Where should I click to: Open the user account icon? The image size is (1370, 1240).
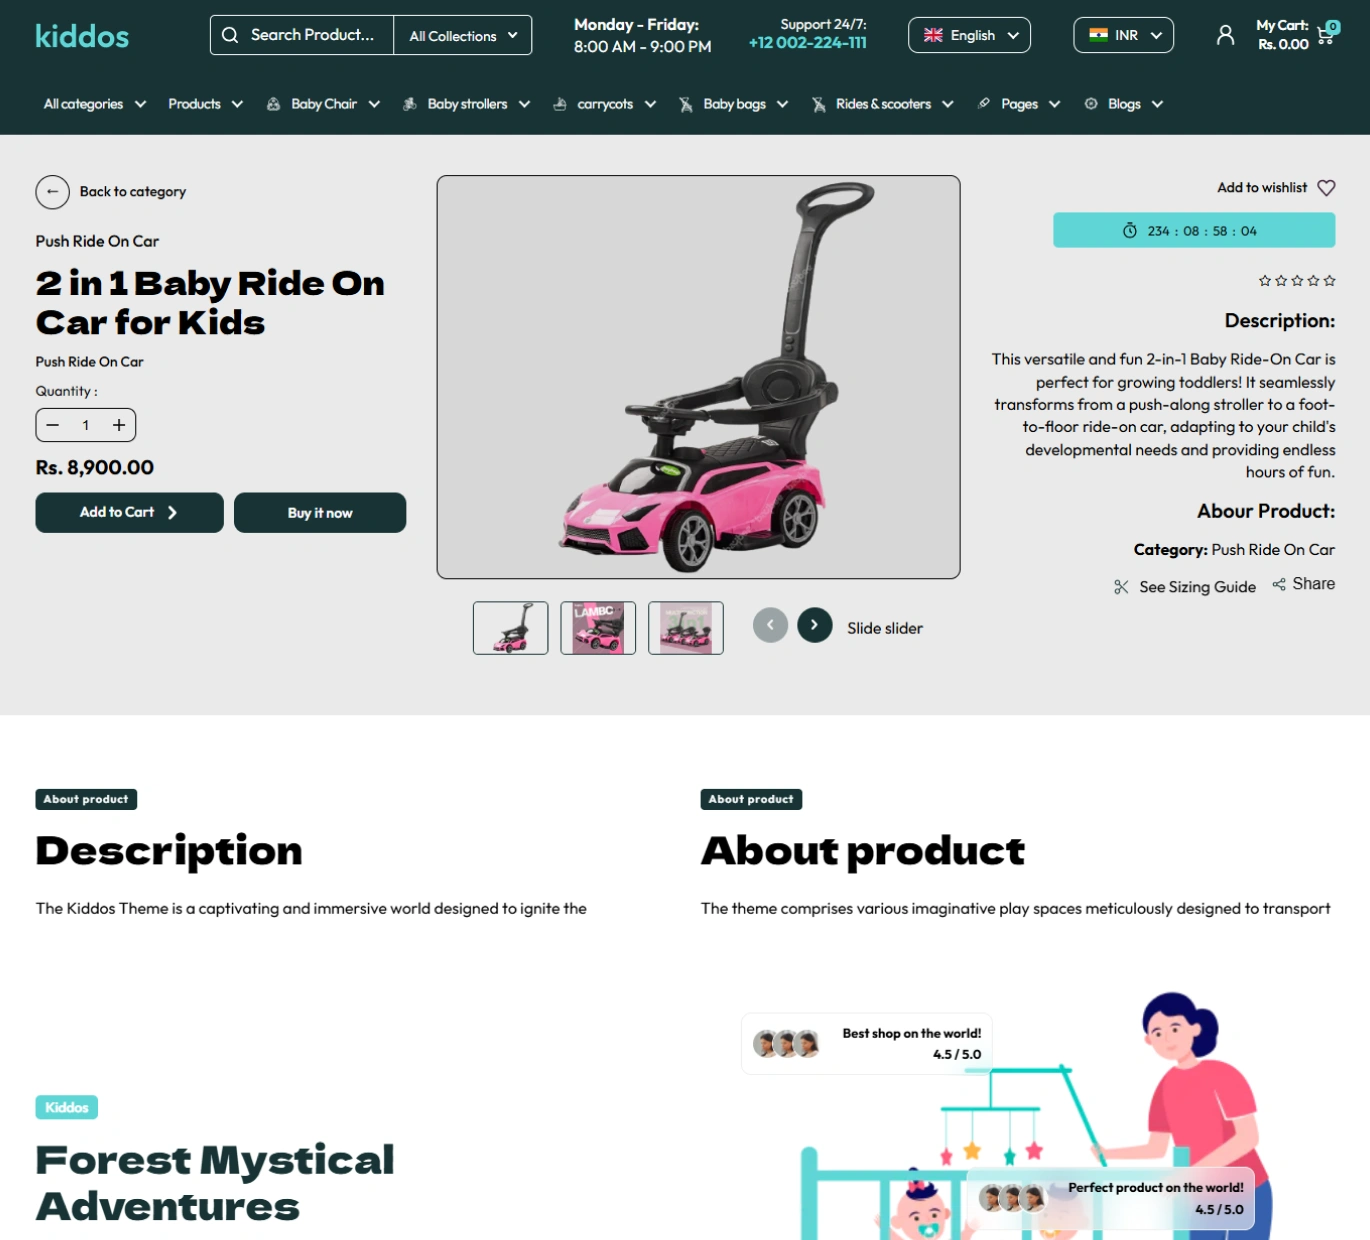(x=1225, y=36)
